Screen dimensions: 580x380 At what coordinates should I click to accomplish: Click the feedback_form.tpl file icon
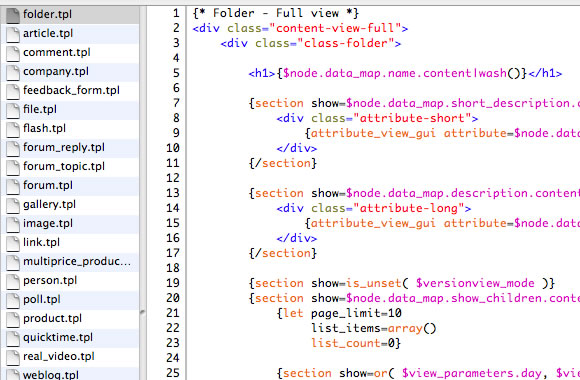coord(13,91)
